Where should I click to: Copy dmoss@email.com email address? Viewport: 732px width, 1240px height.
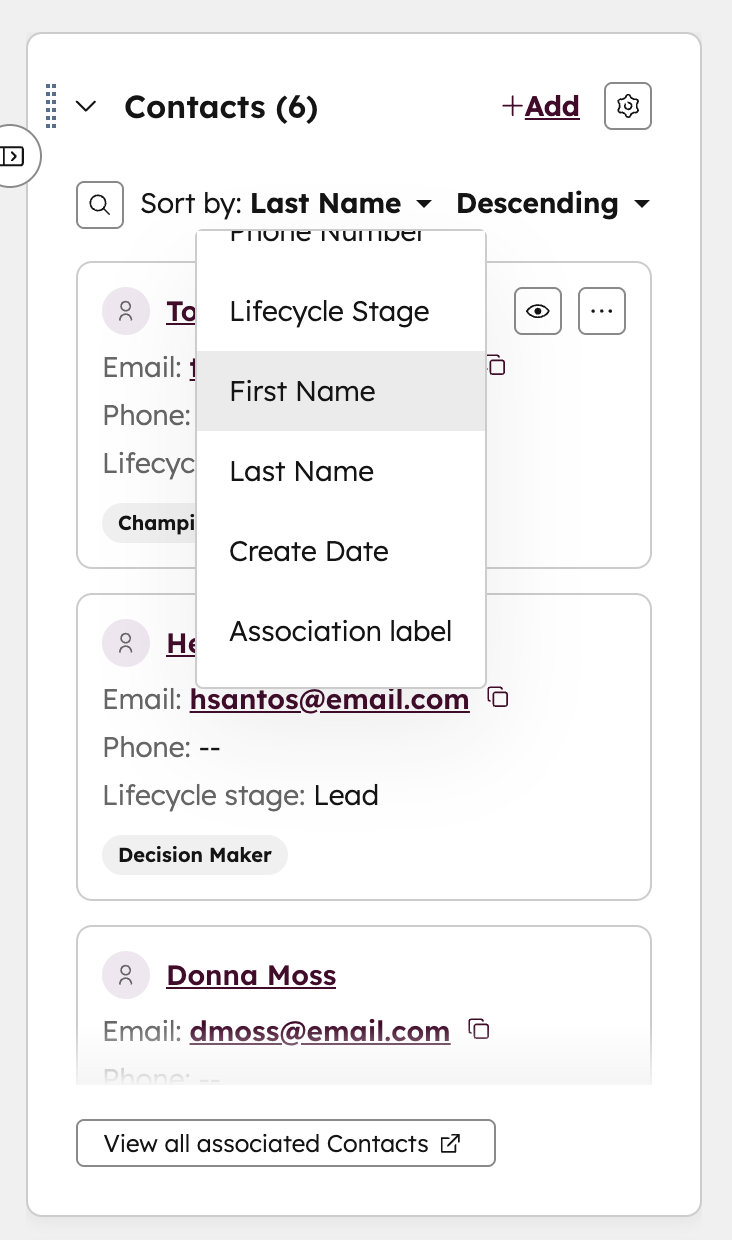[x=479, y=1029]
